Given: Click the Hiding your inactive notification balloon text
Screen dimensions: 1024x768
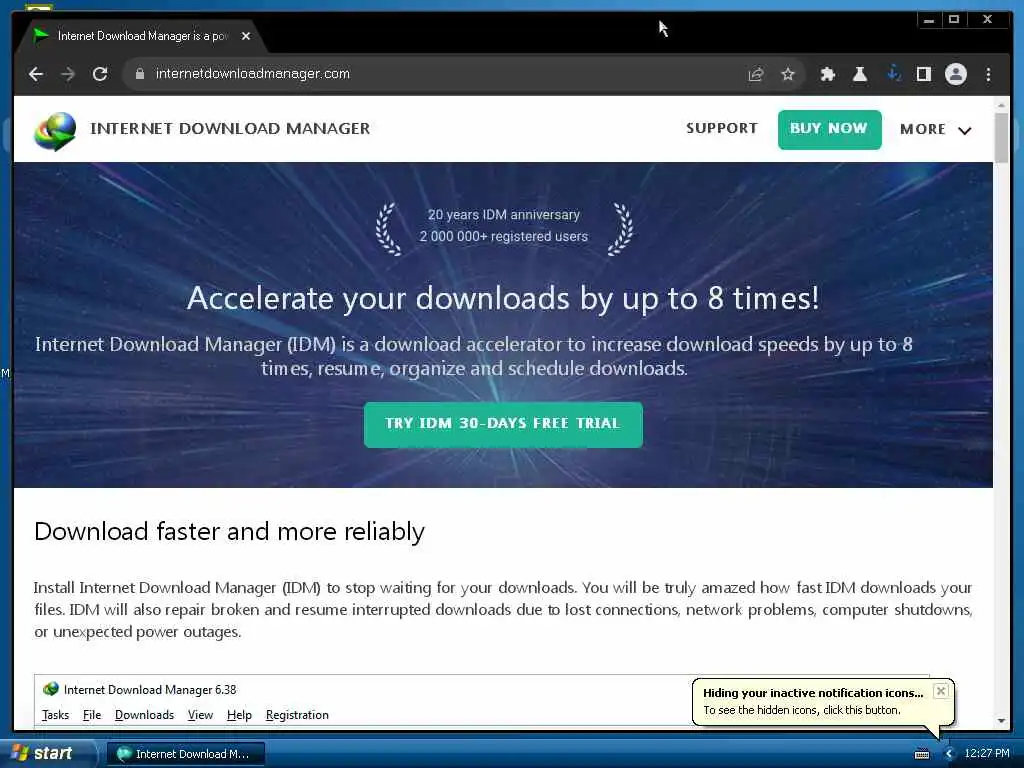Looking at the screenshot, I should tap(813, 693).
